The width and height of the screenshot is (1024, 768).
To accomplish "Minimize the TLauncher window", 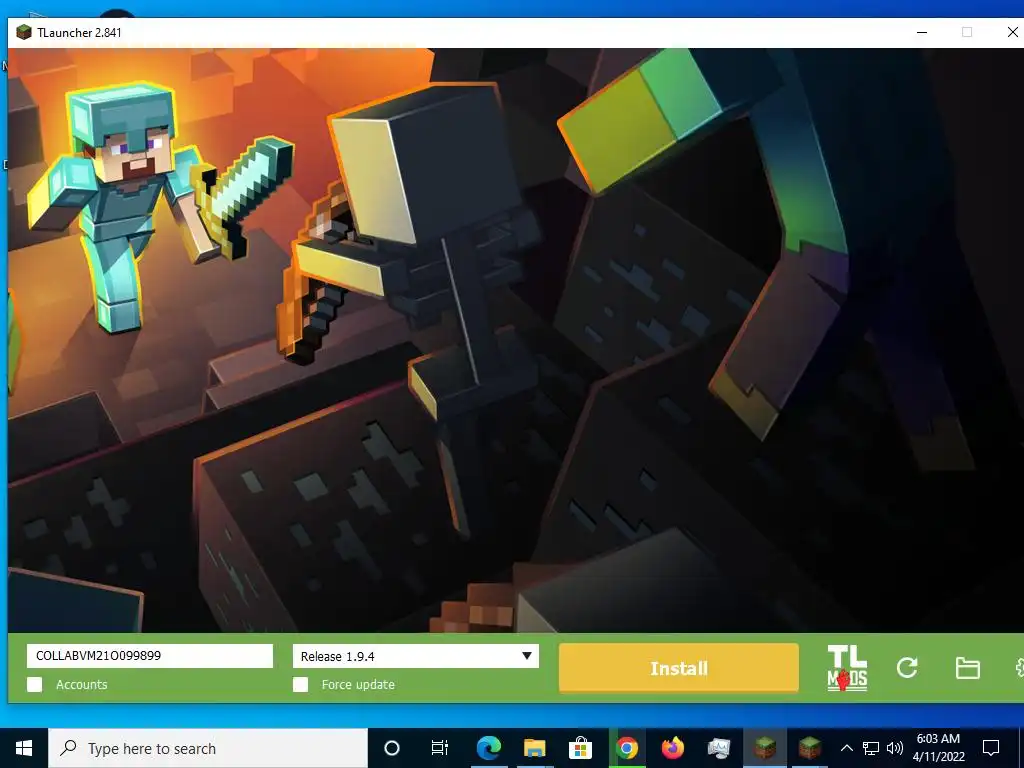I will [922, 32].
